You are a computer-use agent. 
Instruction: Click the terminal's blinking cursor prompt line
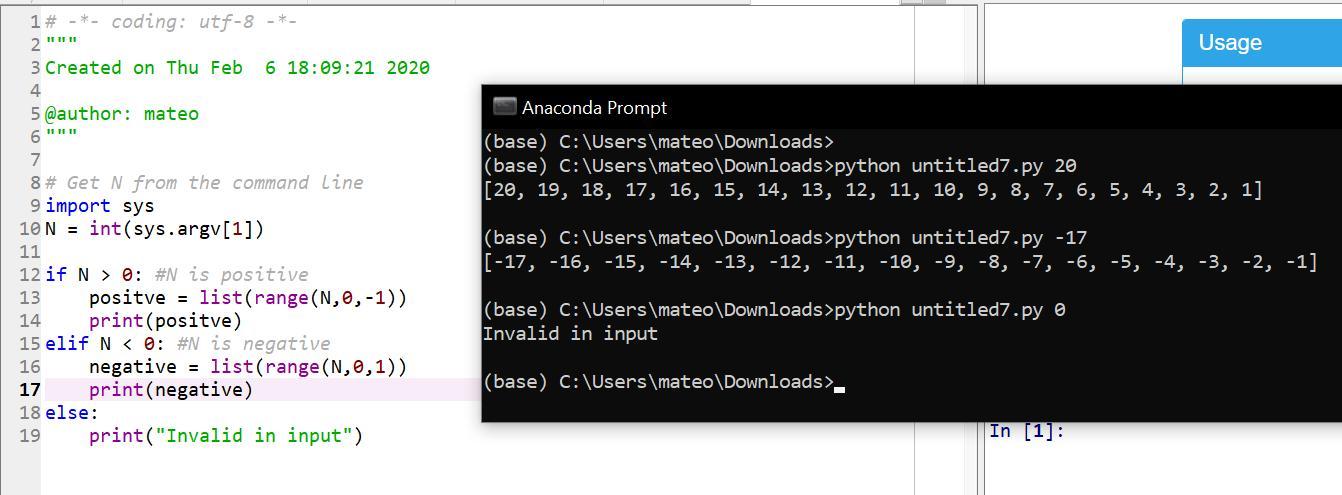pos(658,382)
